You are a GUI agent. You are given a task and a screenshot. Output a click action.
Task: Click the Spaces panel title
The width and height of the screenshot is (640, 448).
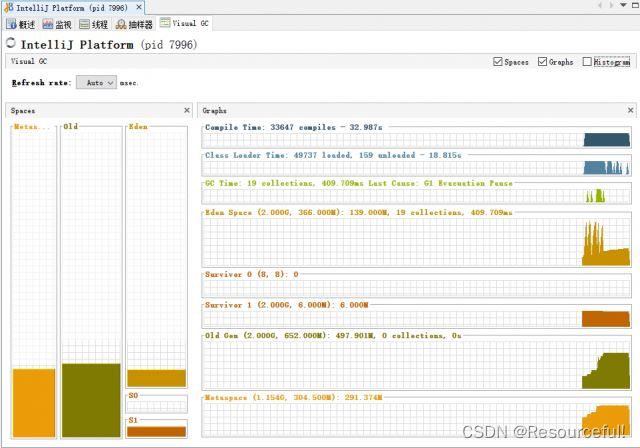click(x=23, y=111)
